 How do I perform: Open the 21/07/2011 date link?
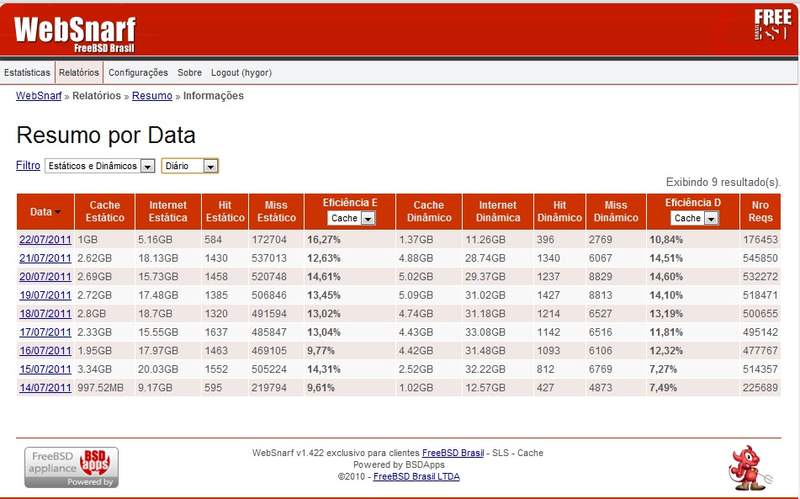pos(45,258)
